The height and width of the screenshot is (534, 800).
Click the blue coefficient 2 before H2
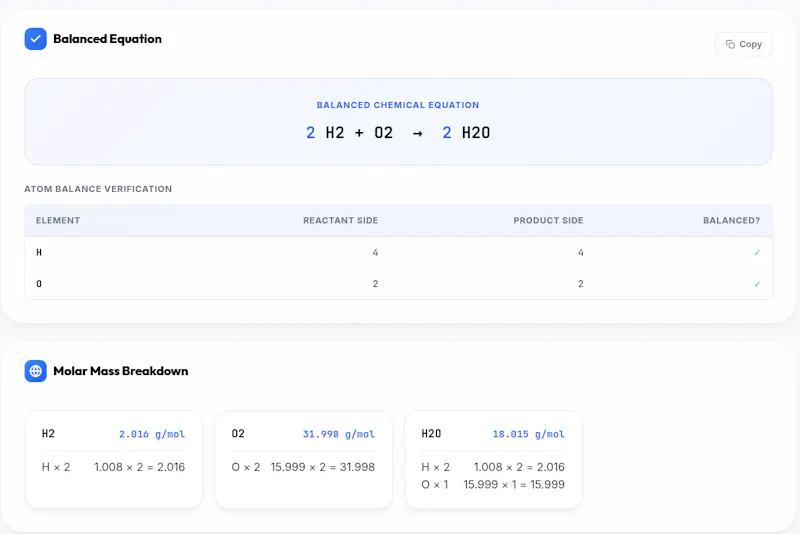point(310,133)
